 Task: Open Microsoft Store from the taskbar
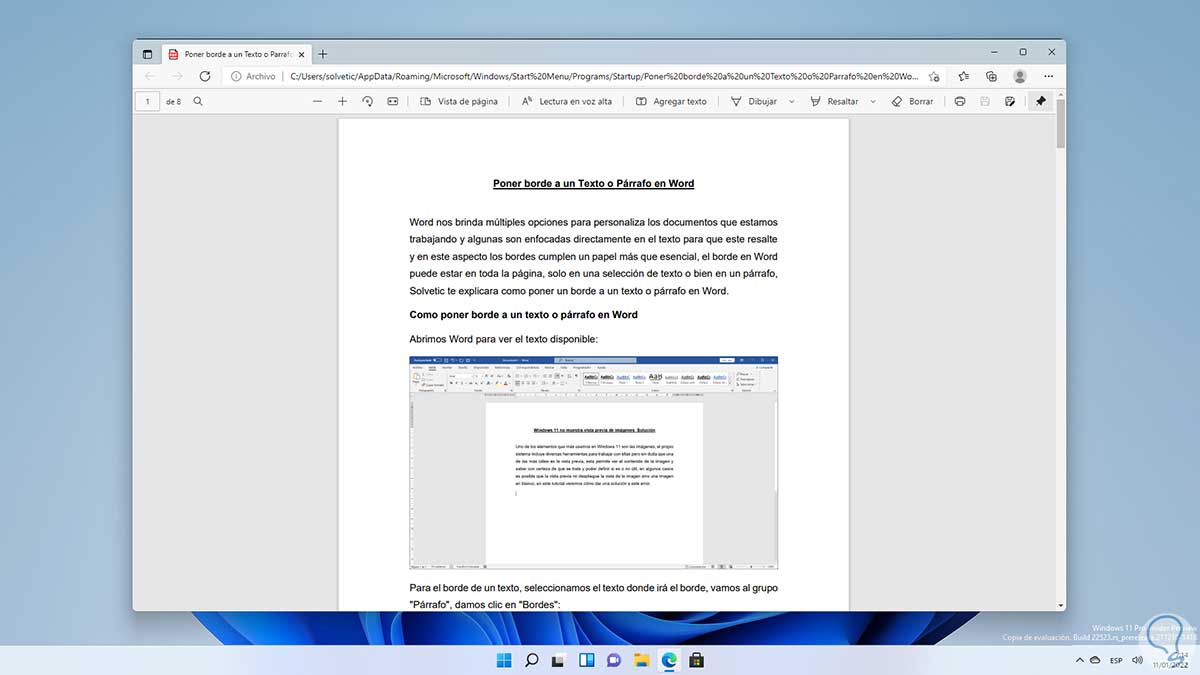tap(697, 660)
